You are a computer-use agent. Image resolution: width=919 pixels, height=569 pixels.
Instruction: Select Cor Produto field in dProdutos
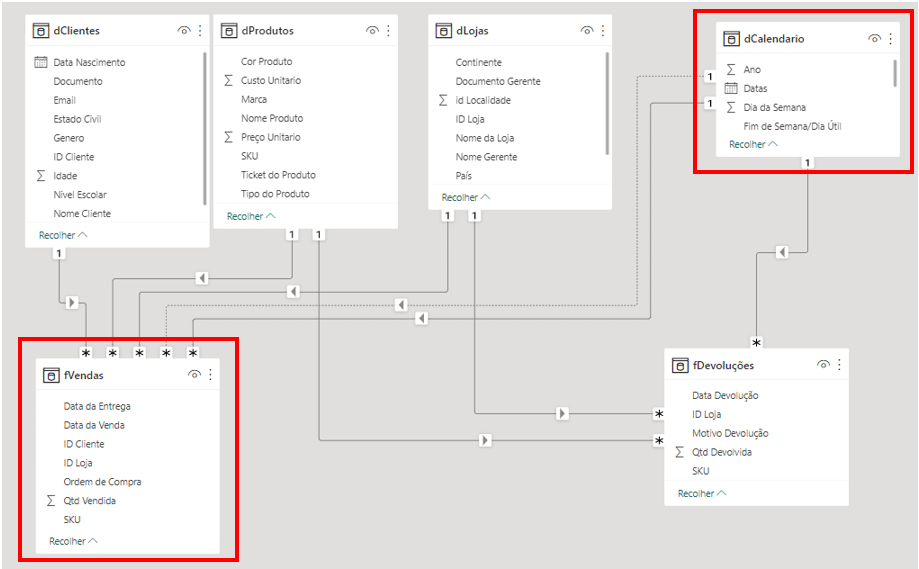(267, 62)
